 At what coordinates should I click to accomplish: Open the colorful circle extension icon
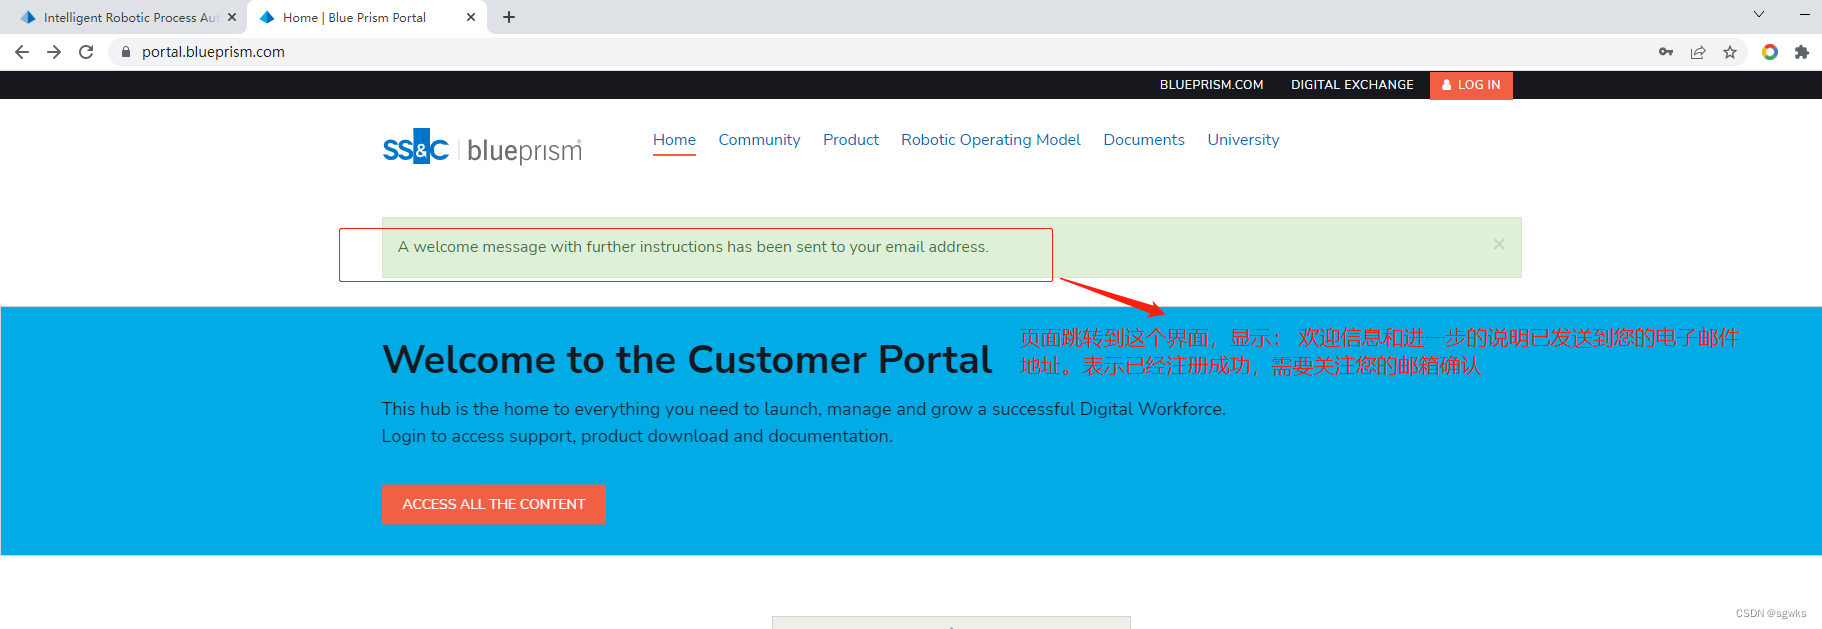pos(1770,52)
